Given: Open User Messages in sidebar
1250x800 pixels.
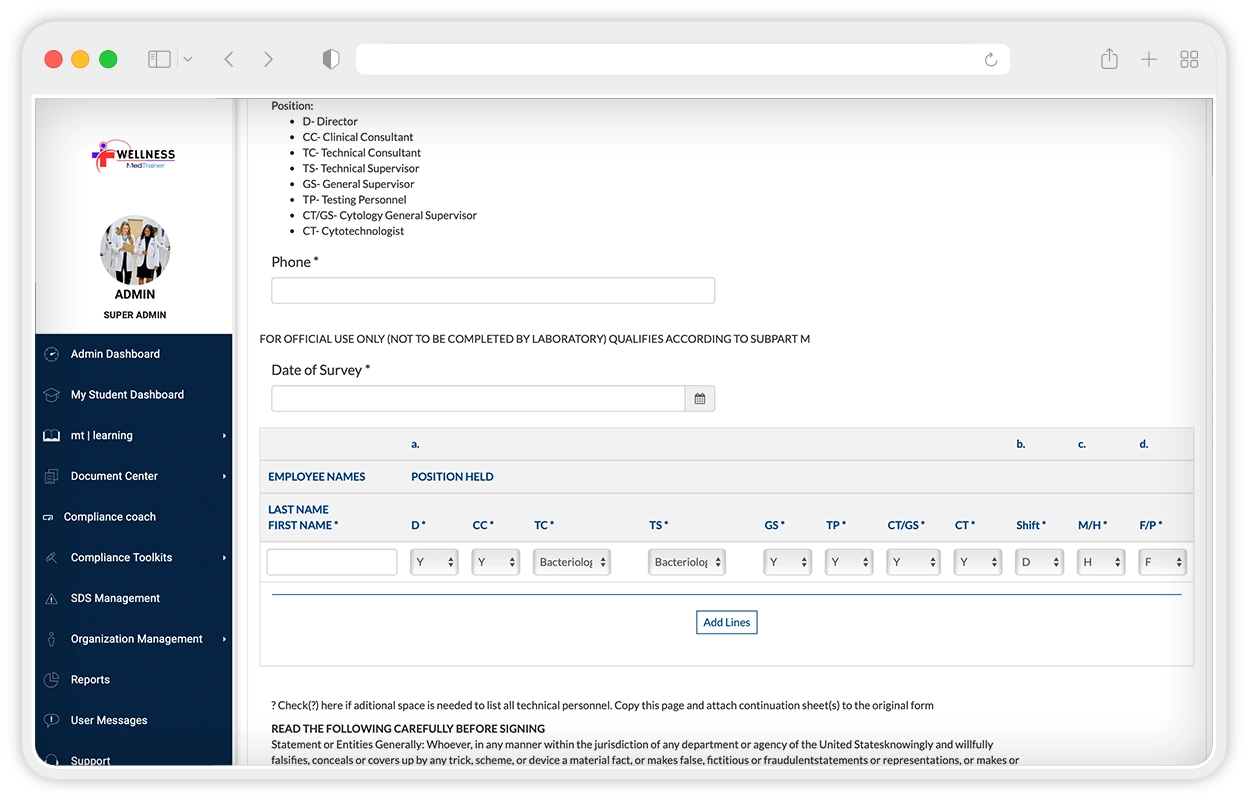Looking at the screenshot, I should [x=109, y=721].
